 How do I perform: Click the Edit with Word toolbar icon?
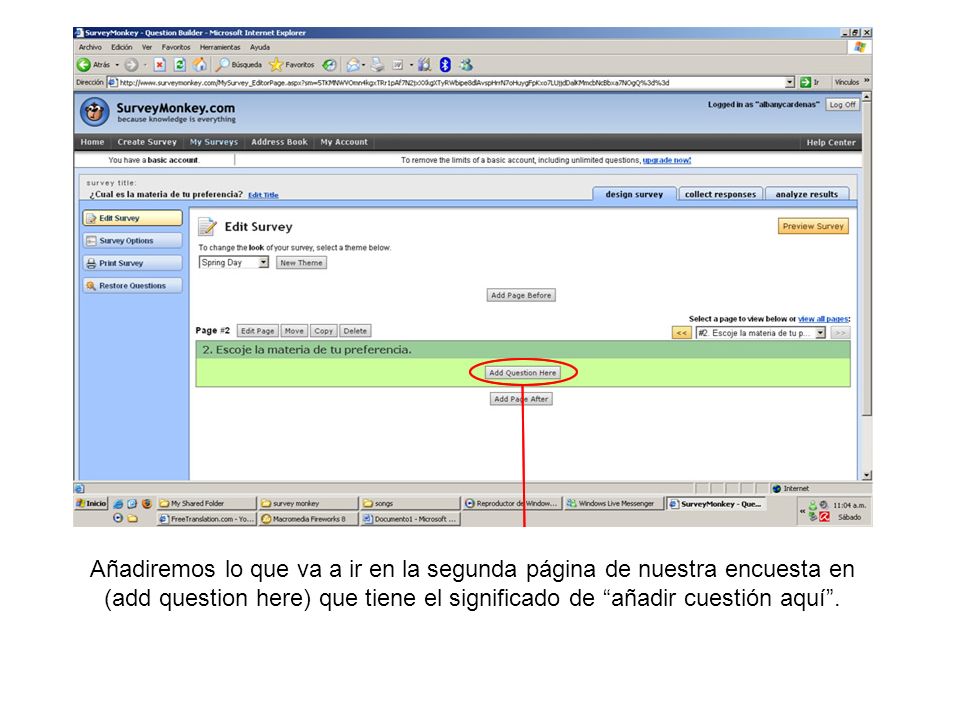click(398, 64)
